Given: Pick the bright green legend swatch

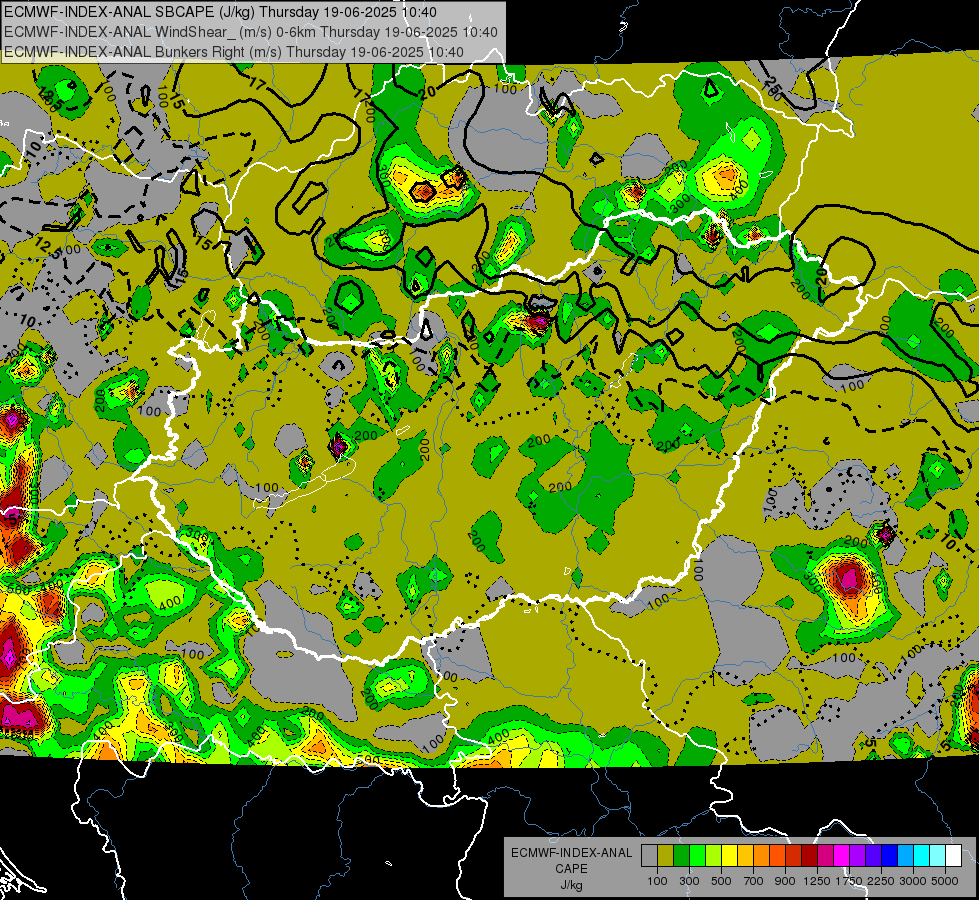Looking at the screenshot, I should click(697, 856).
